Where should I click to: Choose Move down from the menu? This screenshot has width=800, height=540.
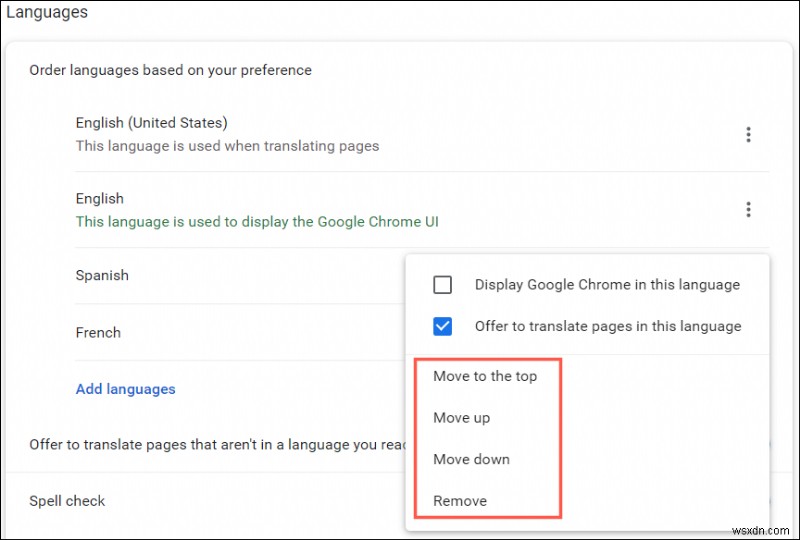(471, 459)
